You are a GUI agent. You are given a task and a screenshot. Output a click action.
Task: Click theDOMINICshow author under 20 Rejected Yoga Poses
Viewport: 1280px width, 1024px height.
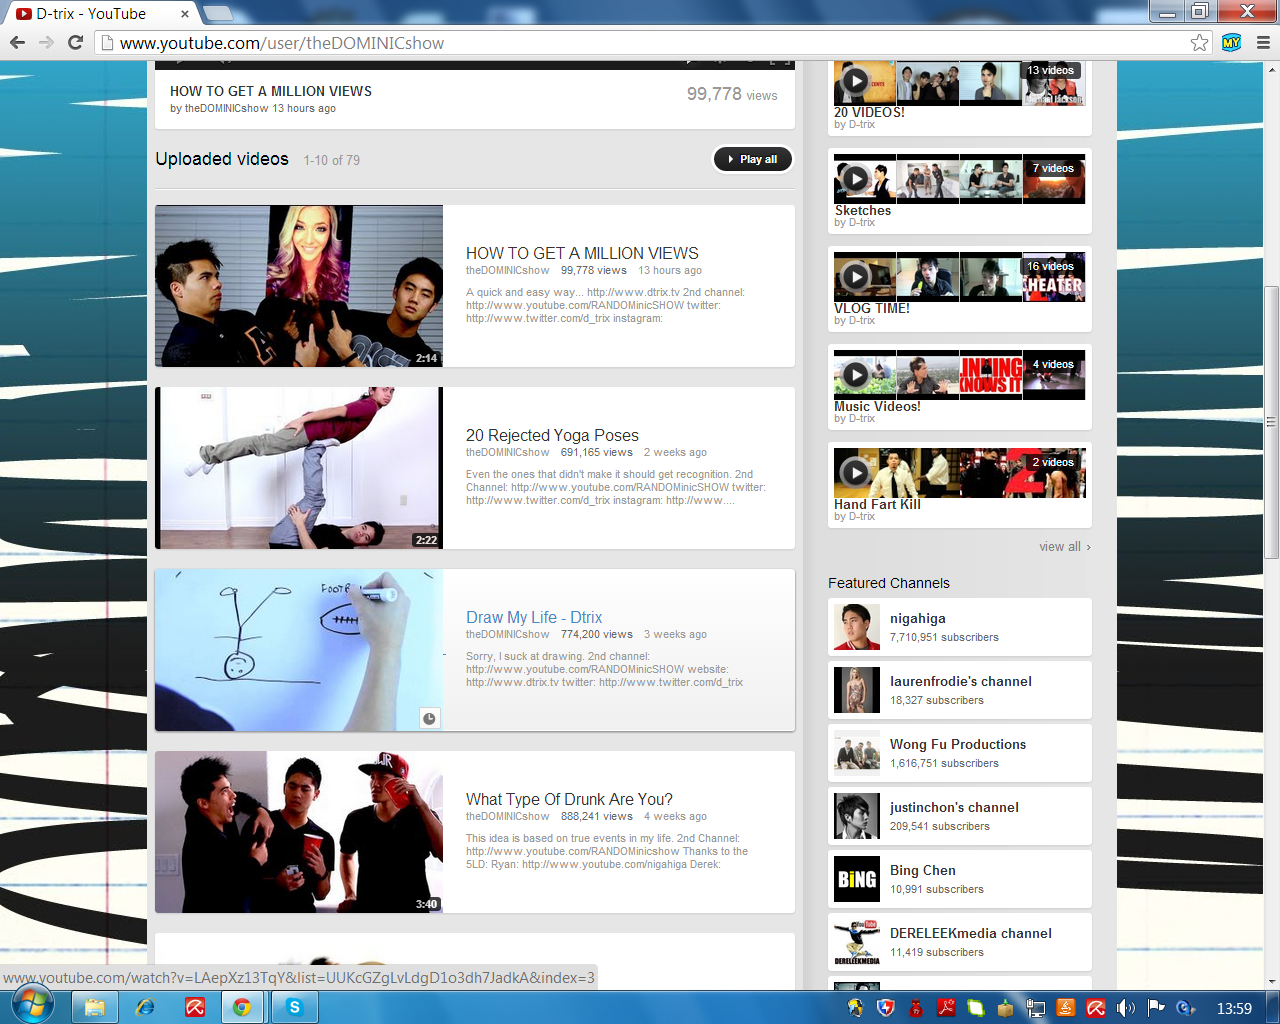pos(507,452)
